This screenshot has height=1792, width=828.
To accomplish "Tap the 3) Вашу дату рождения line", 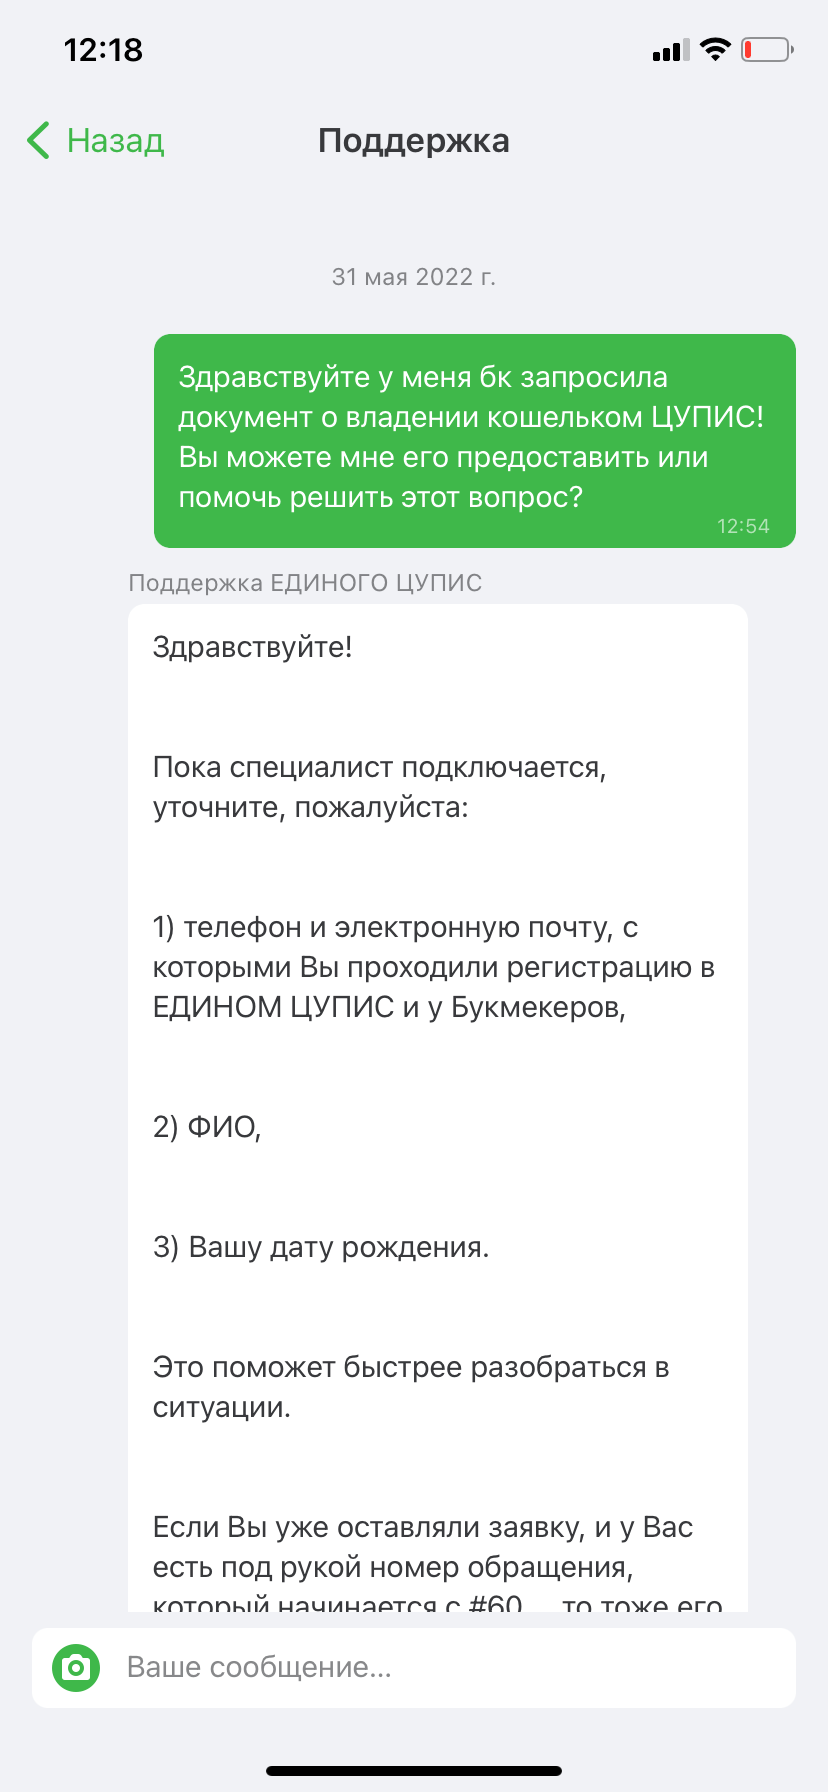I will point(321,1247).
